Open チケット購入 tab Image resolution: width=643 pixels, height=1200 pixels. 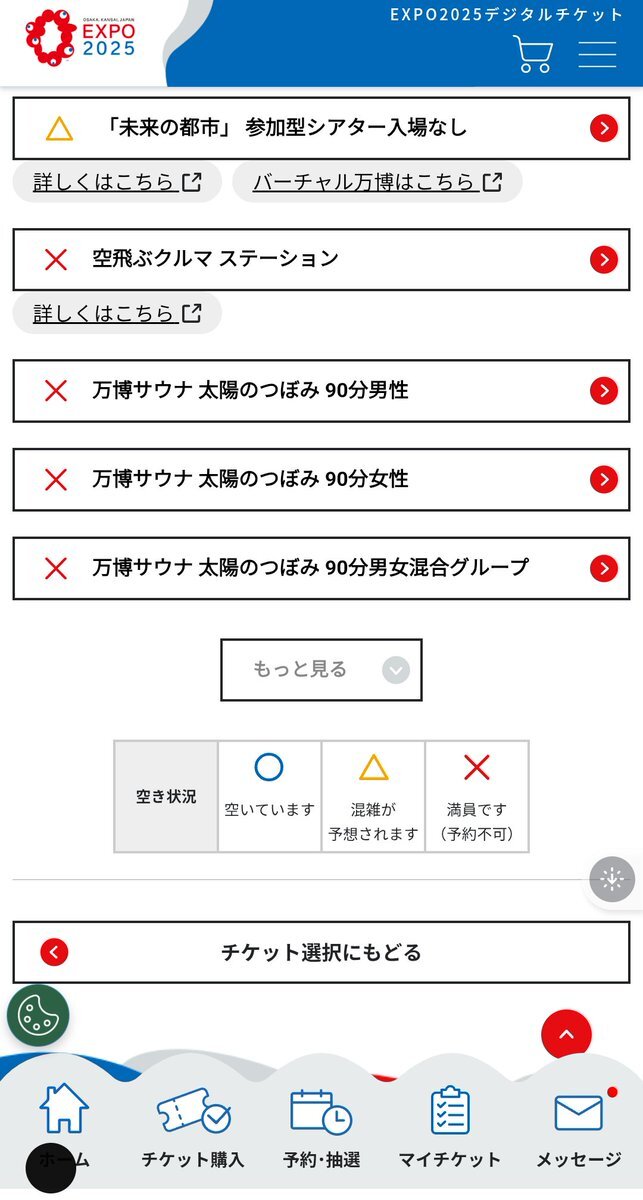[x=193, y=1126]
